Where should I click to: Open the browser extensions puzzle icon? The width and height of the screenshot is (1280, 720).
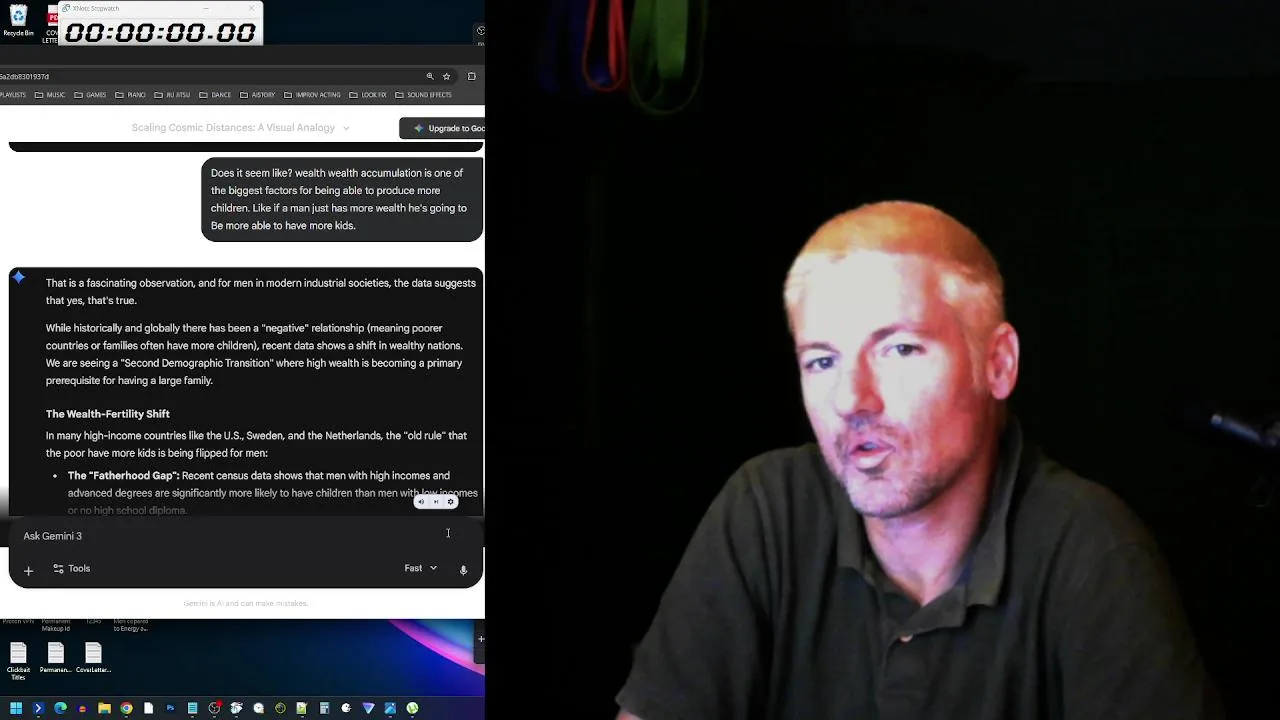[472, 76]
